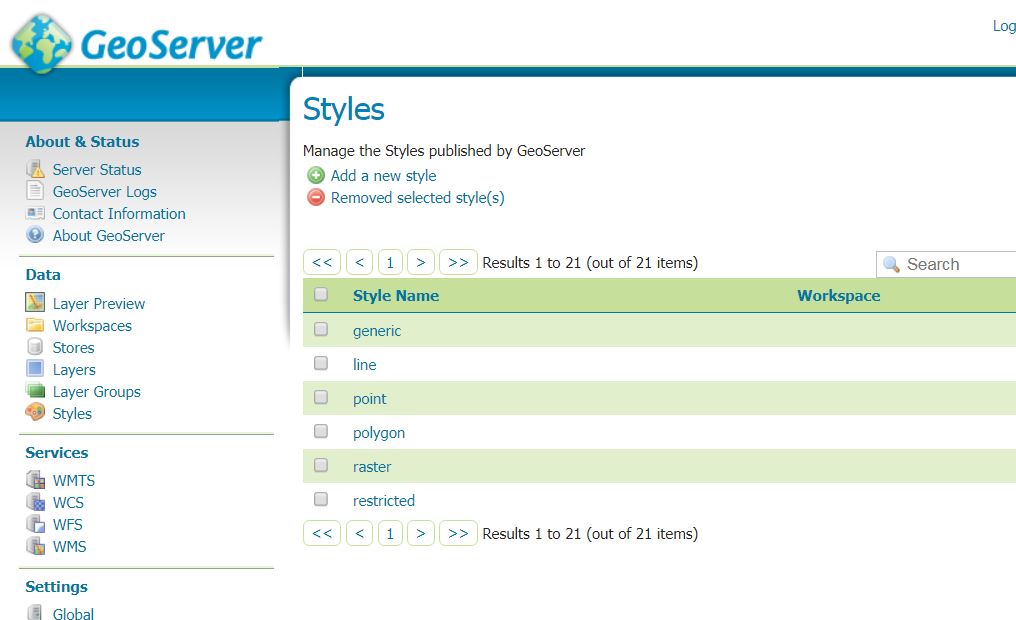Click bottom first page << button
The image size is (1016, 620).
[x=322, y=533]
